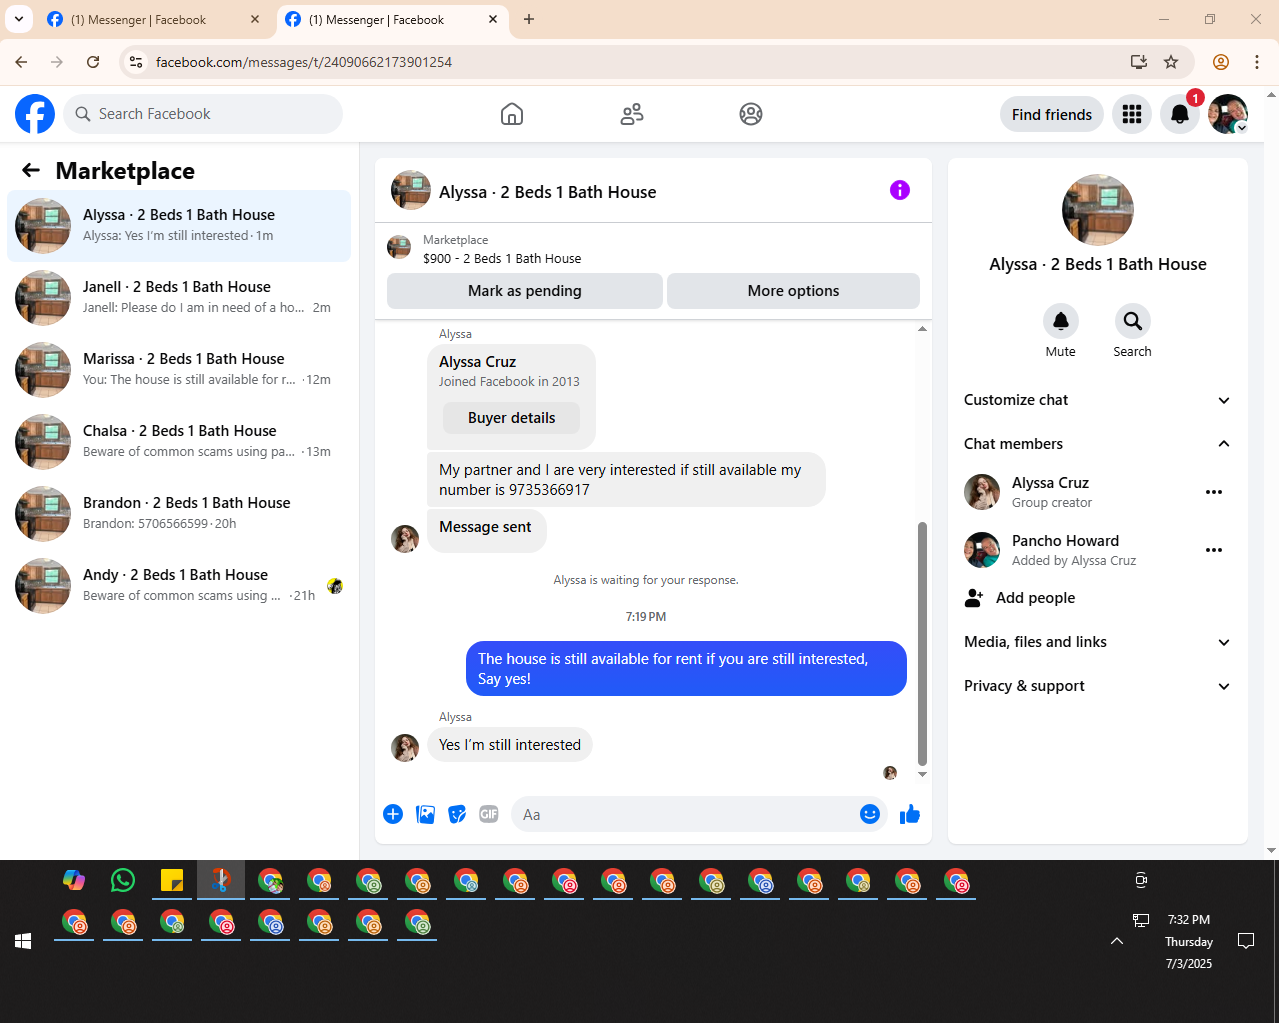Open Marissa 2 Beds 1 Bath House chat

179,370
